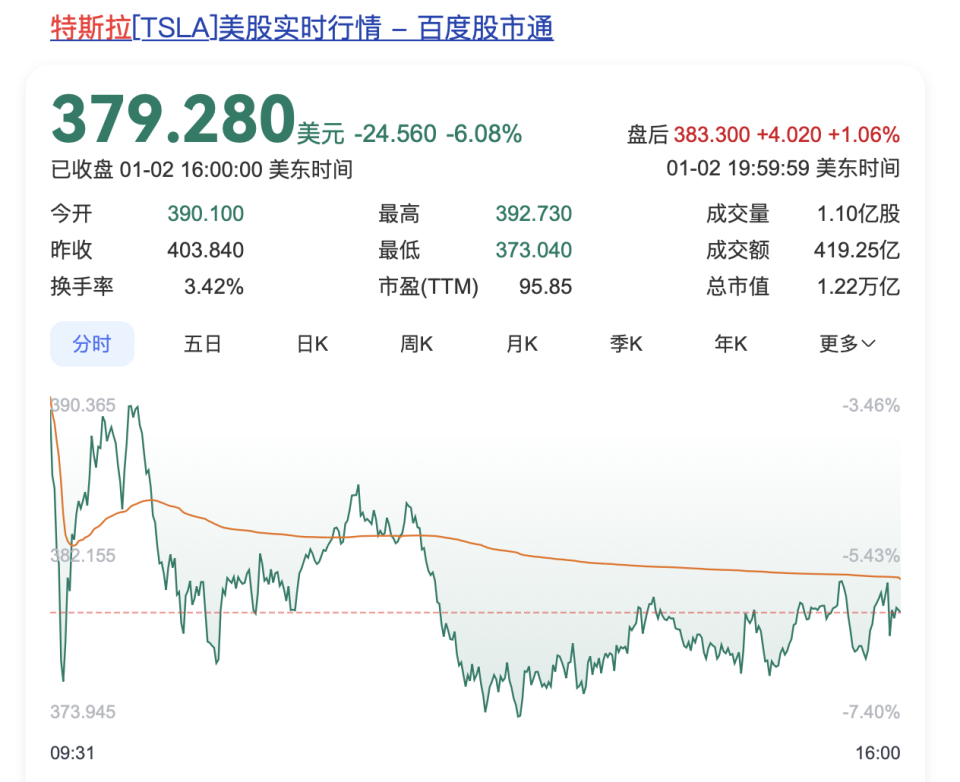Viewport: 960px width, 782px height.
Task: Click the 今开 value 390.100
Action: [206, 214]
